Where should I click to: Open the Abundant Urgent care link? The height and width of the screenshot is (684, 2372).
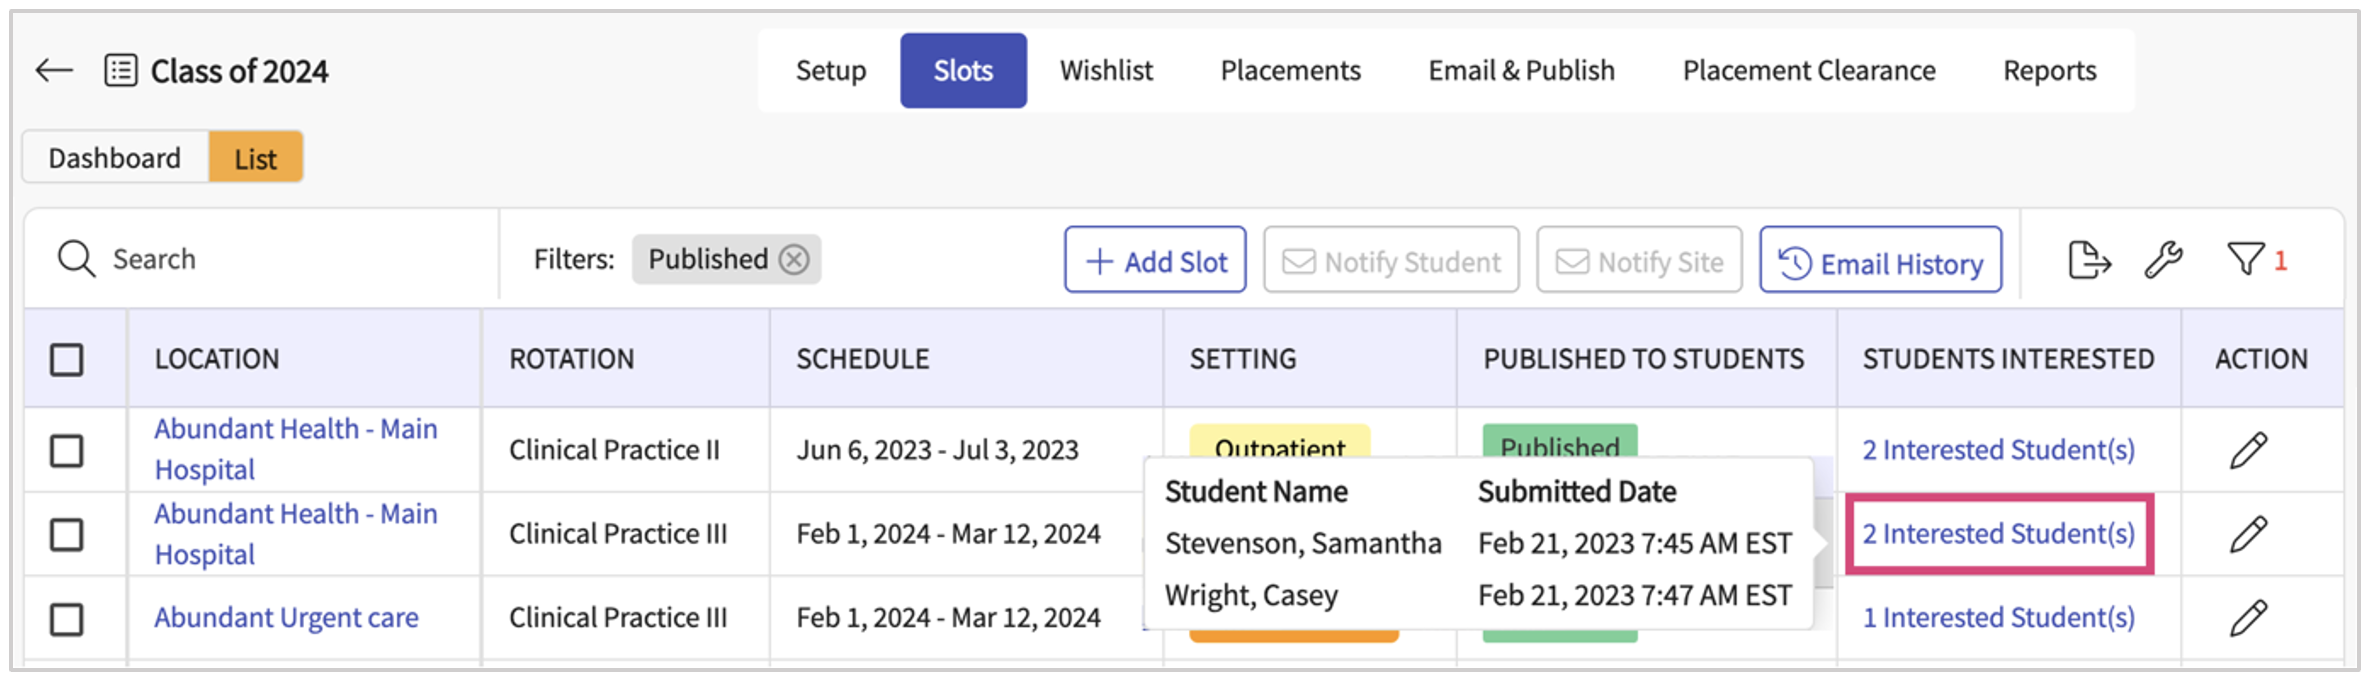pyautogui.click(x=286, y=618)
